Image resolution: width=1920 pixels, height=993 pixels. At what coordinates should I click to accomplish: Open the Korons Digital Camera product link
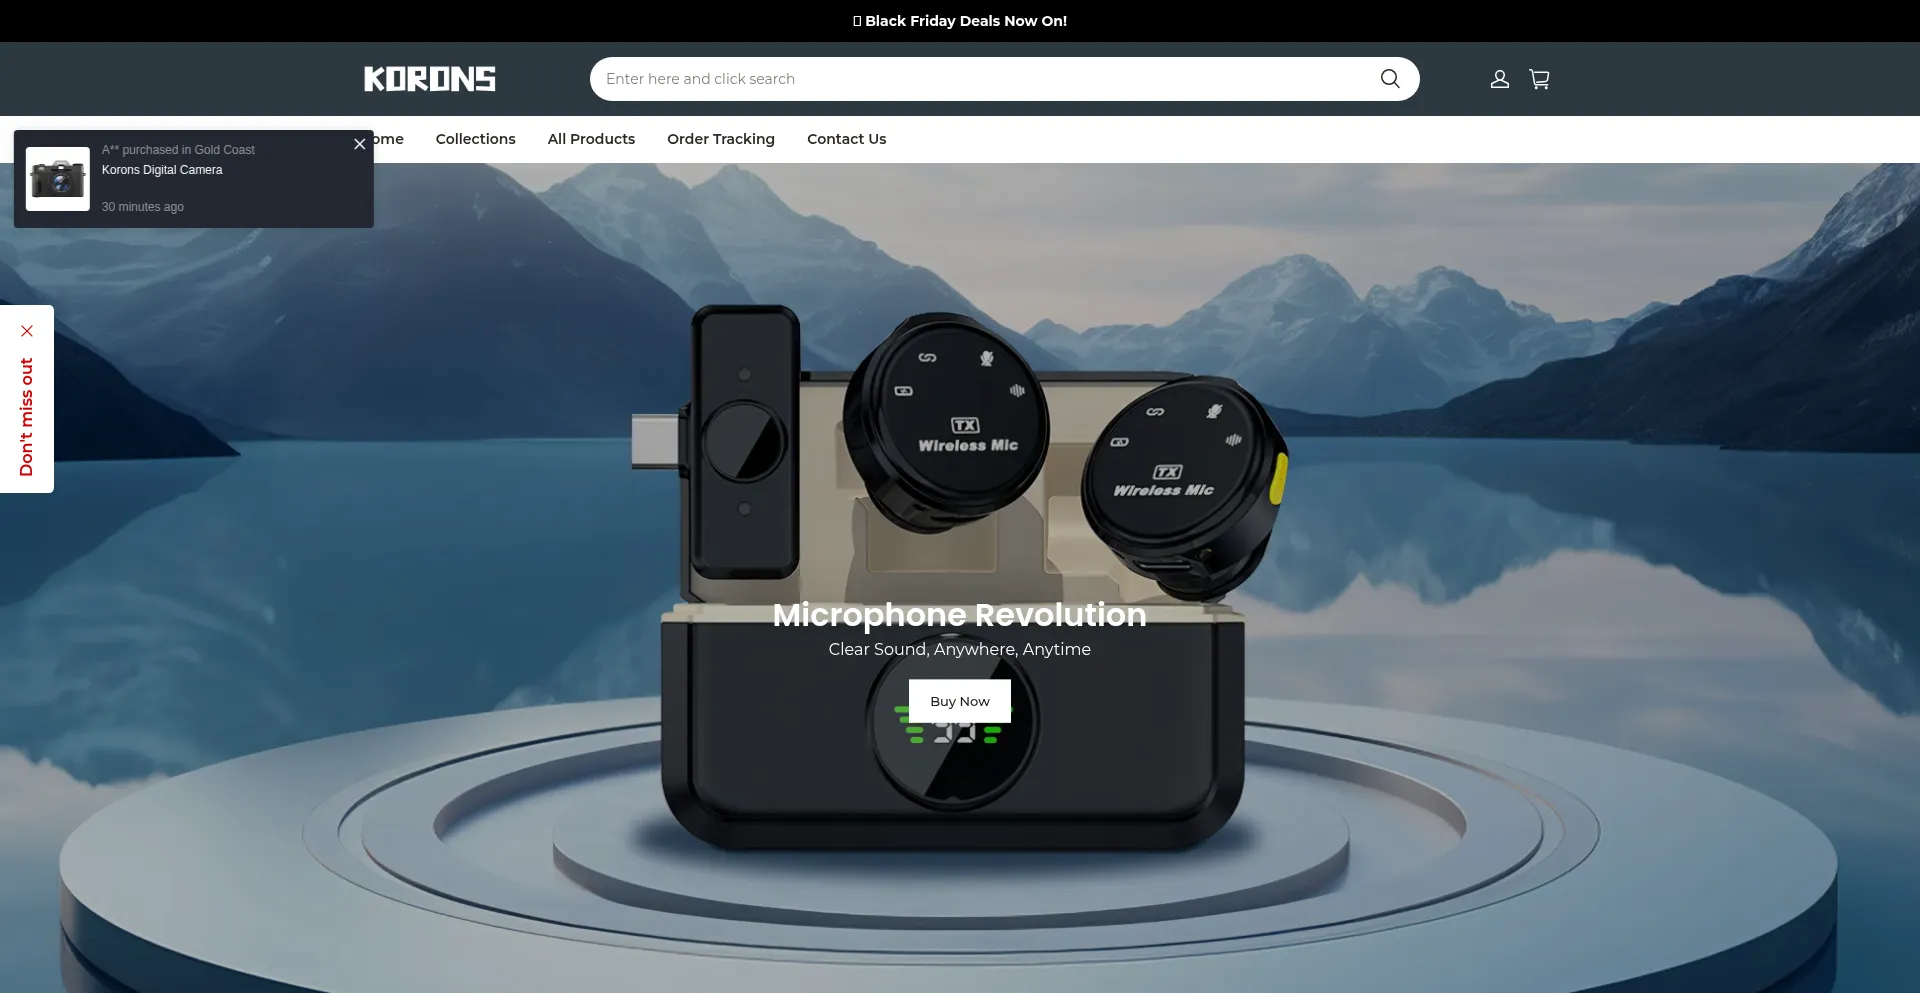pyautogui.click(x=162, y=170)
